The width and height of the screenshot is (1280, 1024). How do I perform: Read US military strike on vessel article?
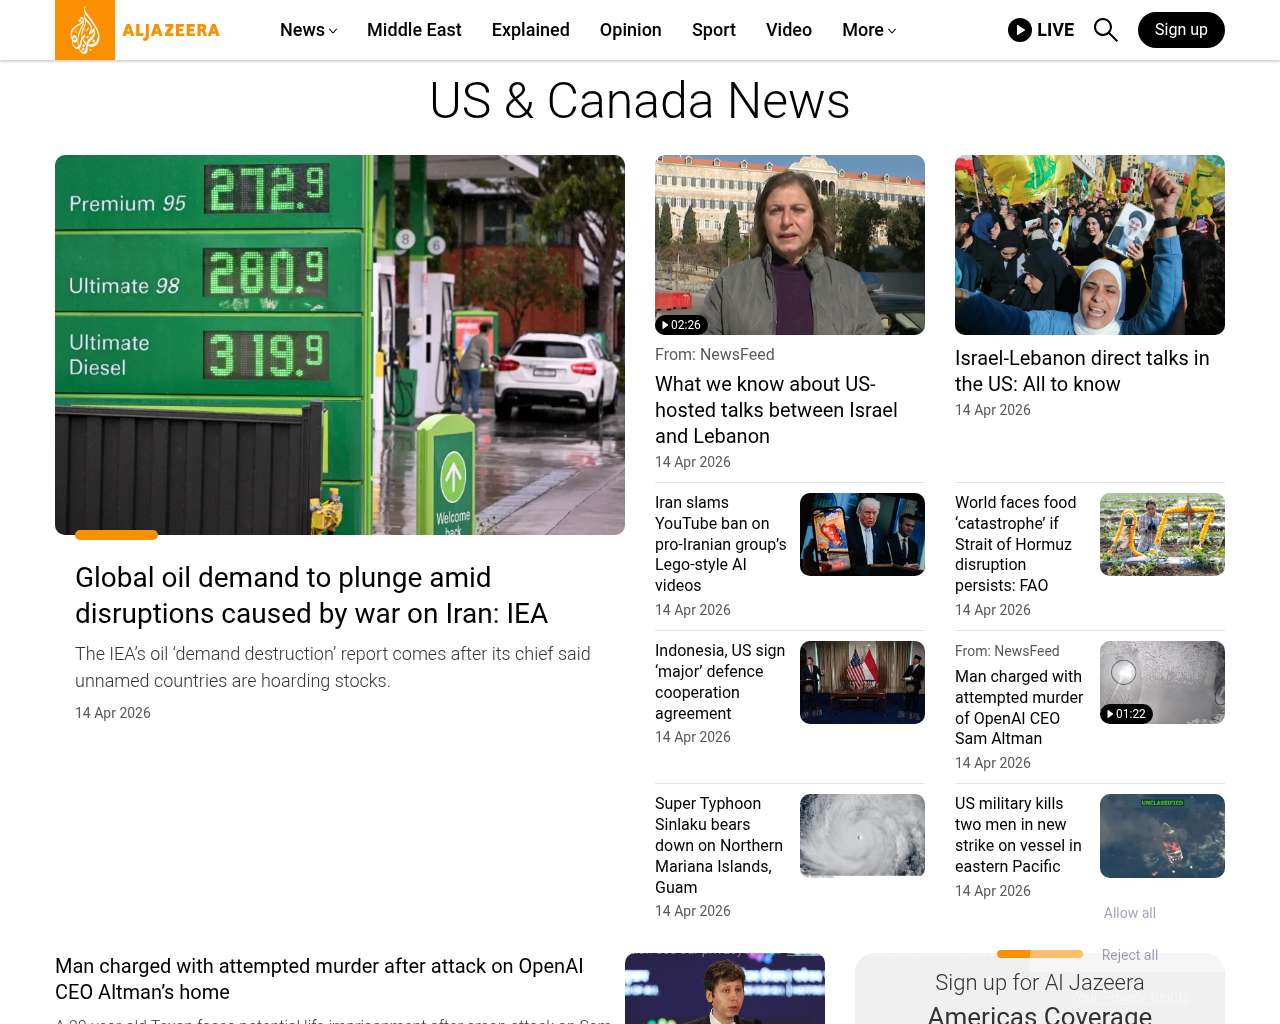(x=1018, y=835)
